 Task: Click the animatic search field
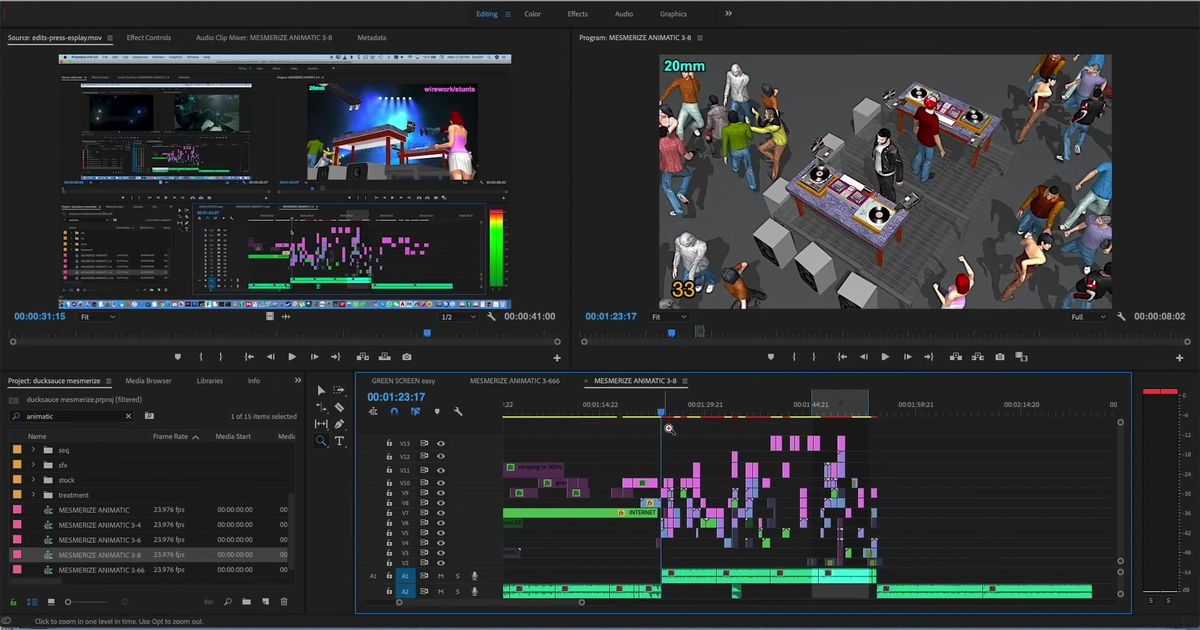[72, 416]
